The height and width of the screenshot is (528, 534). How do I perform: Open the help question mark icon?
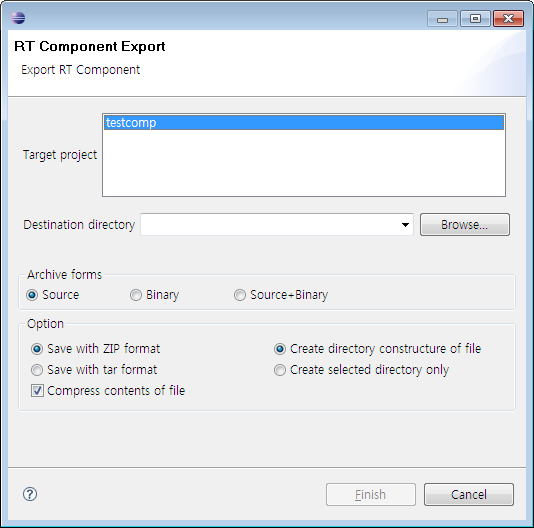pyautogui.click(x=30, y=494)
